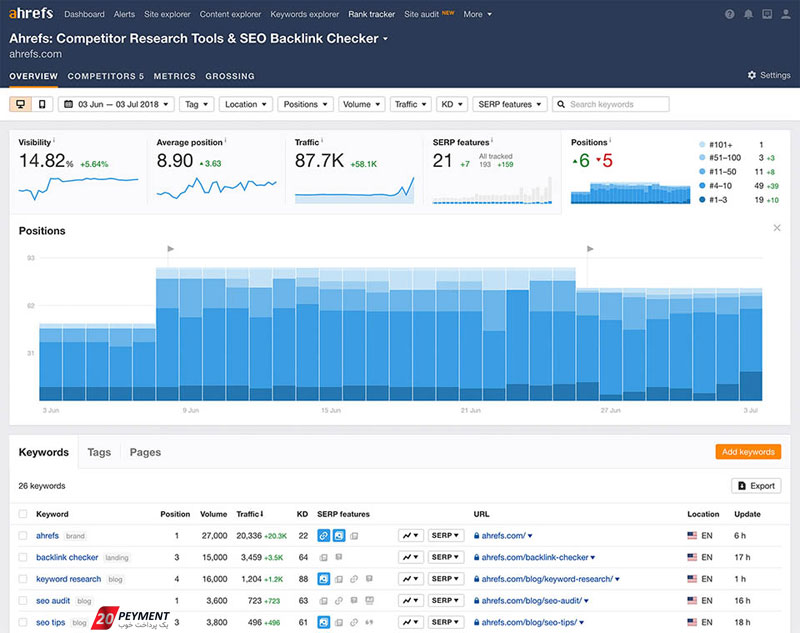This screenshot has height=633, width=800.
Task: Close the Positions chart panel
Action: pos(777,228)
